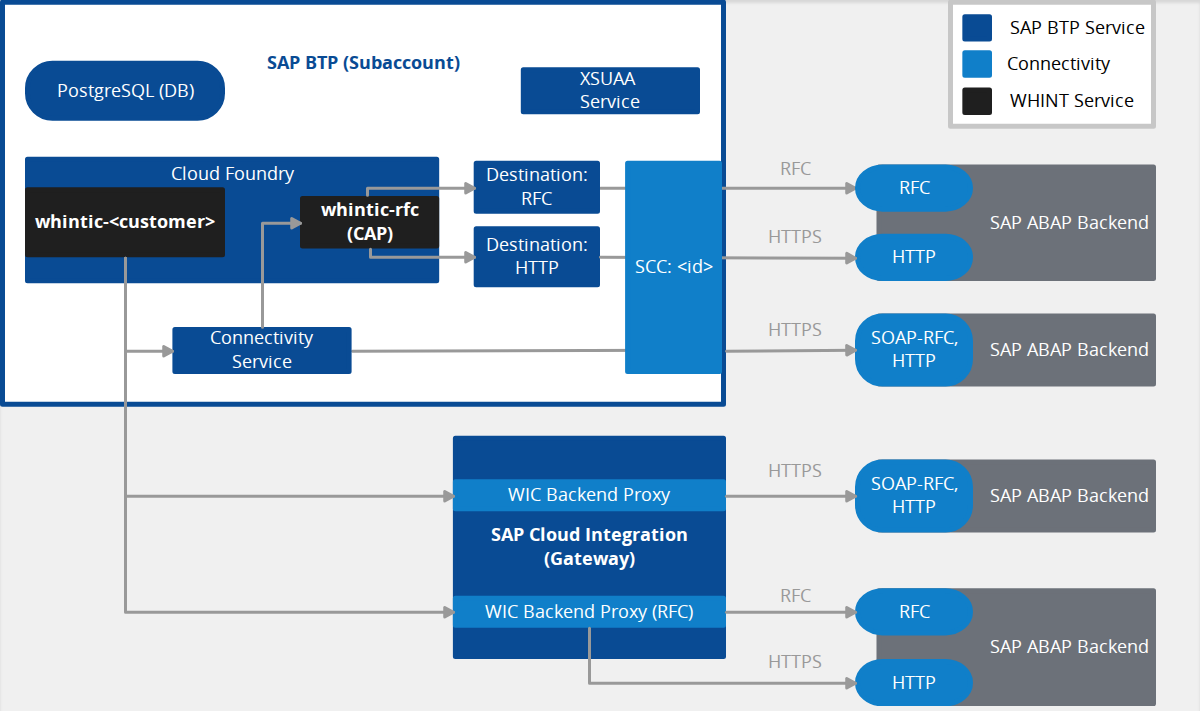Click the SAP BTP Service legend label

point(1077,28)
